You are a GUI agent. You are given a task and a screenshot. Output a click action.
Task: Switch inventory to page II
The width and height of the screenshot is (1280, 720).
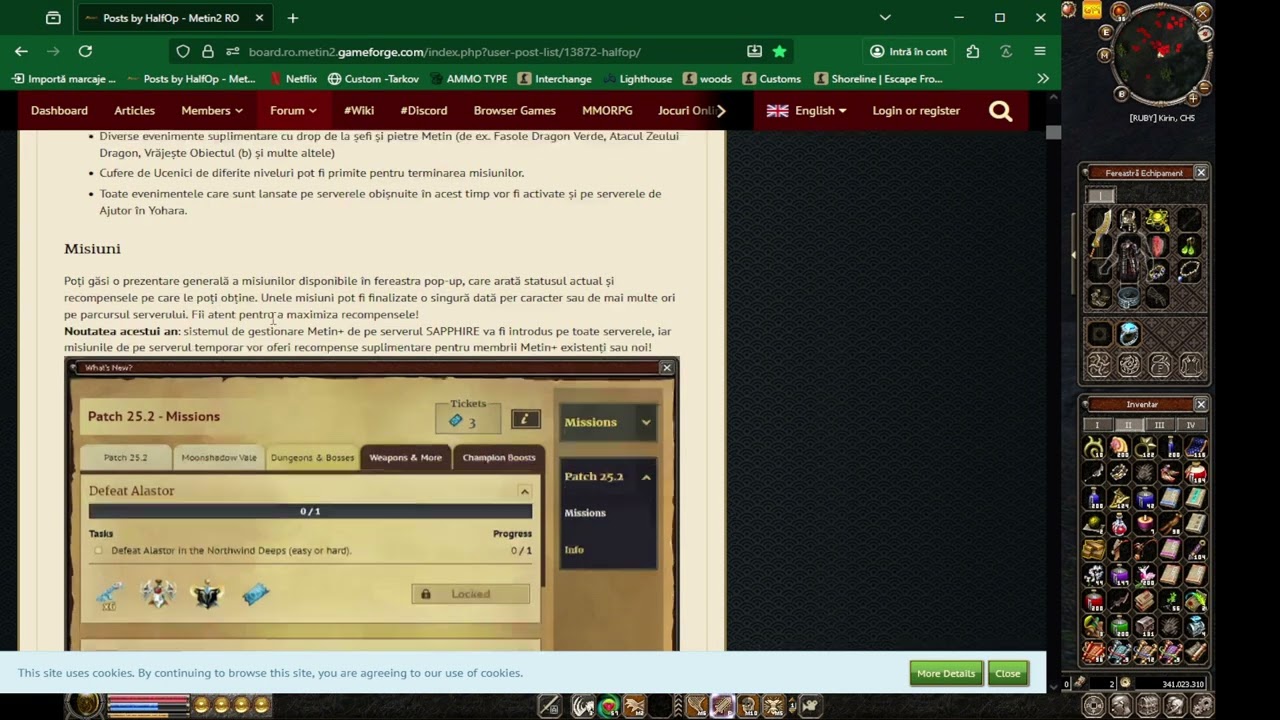[x=1128, y=425]
